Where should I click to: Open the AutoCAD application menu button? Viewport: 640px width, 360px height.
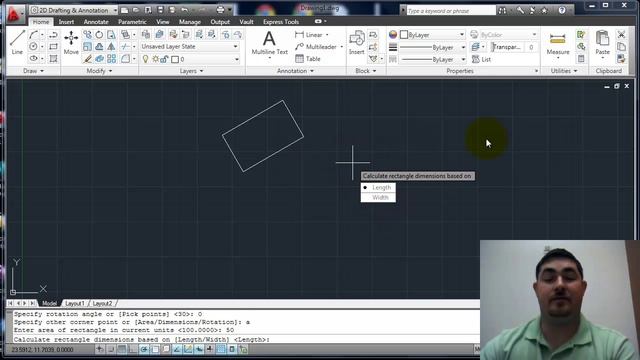point(15,15)
